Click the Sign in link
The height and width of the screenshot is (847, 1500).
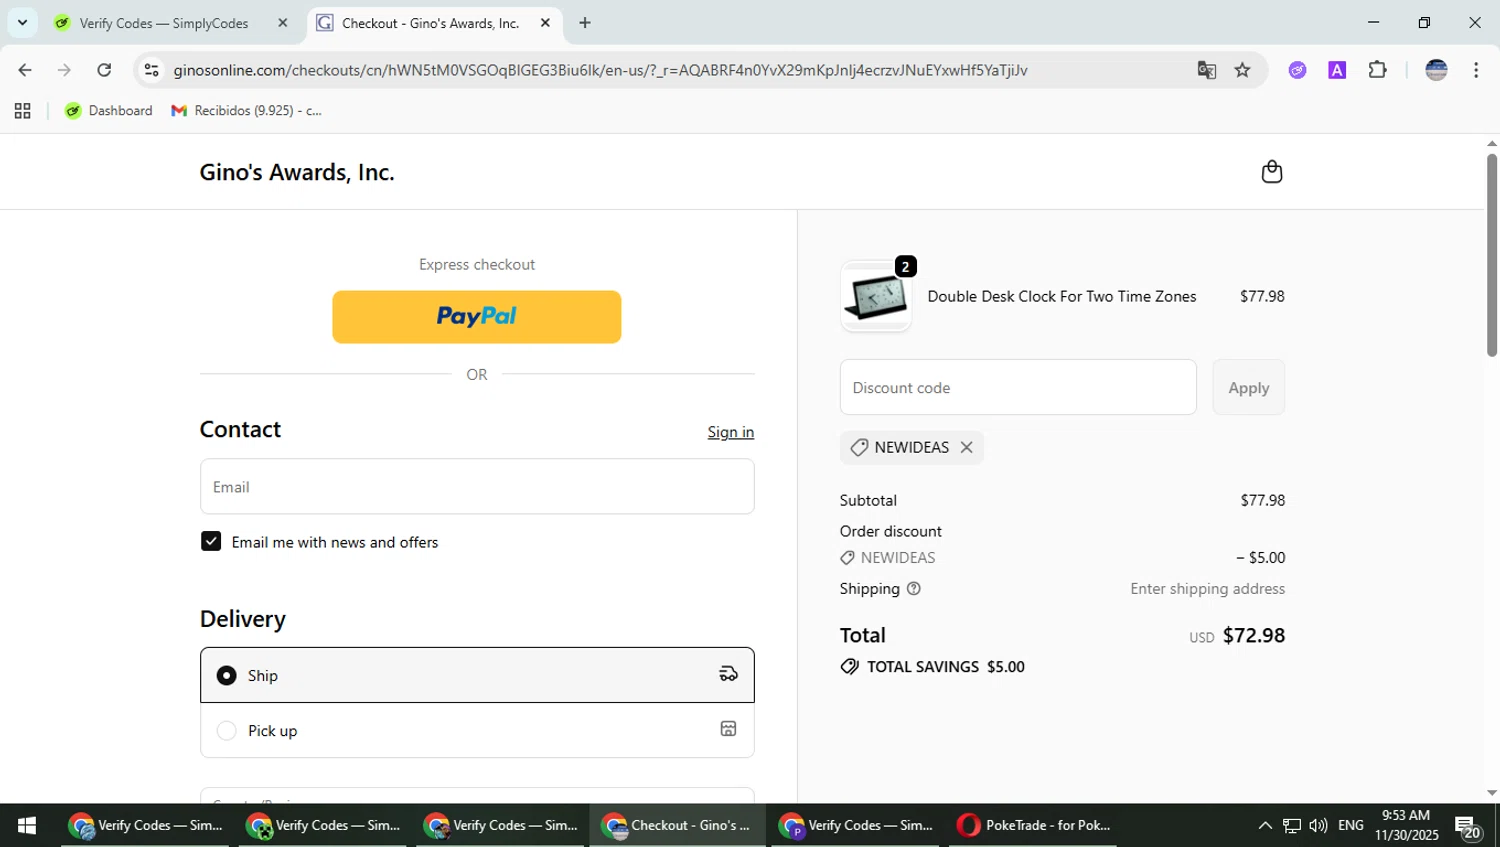point(730,432)
